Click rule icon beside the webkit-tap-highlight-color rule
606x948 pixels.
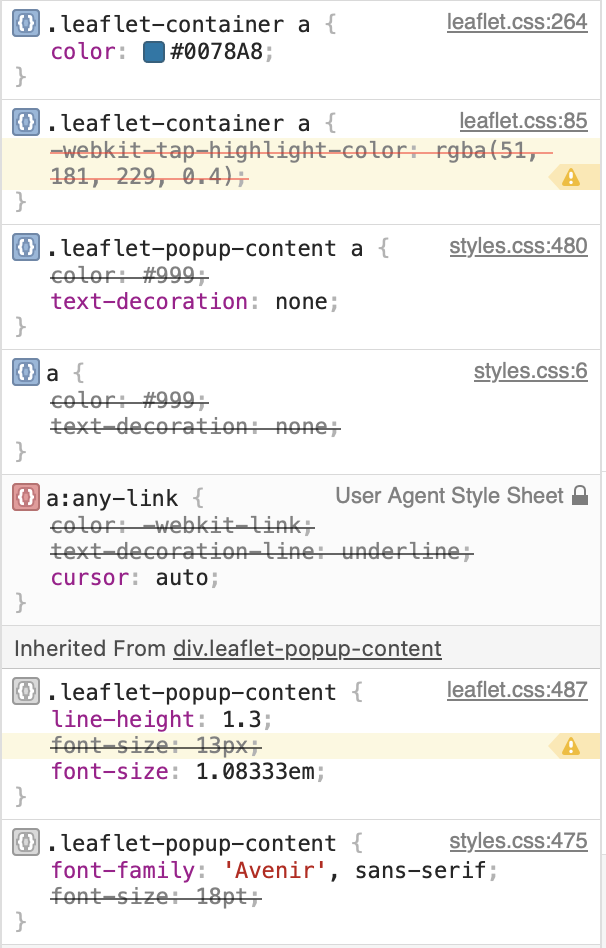pyautogui.click(x=27, y=123)
